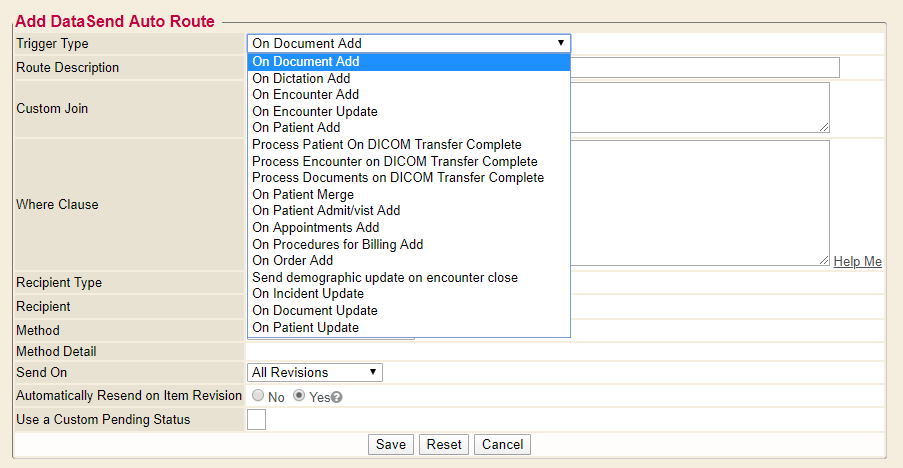Select the Yes radio button
The image size is (903, 468).
(300, 396)
